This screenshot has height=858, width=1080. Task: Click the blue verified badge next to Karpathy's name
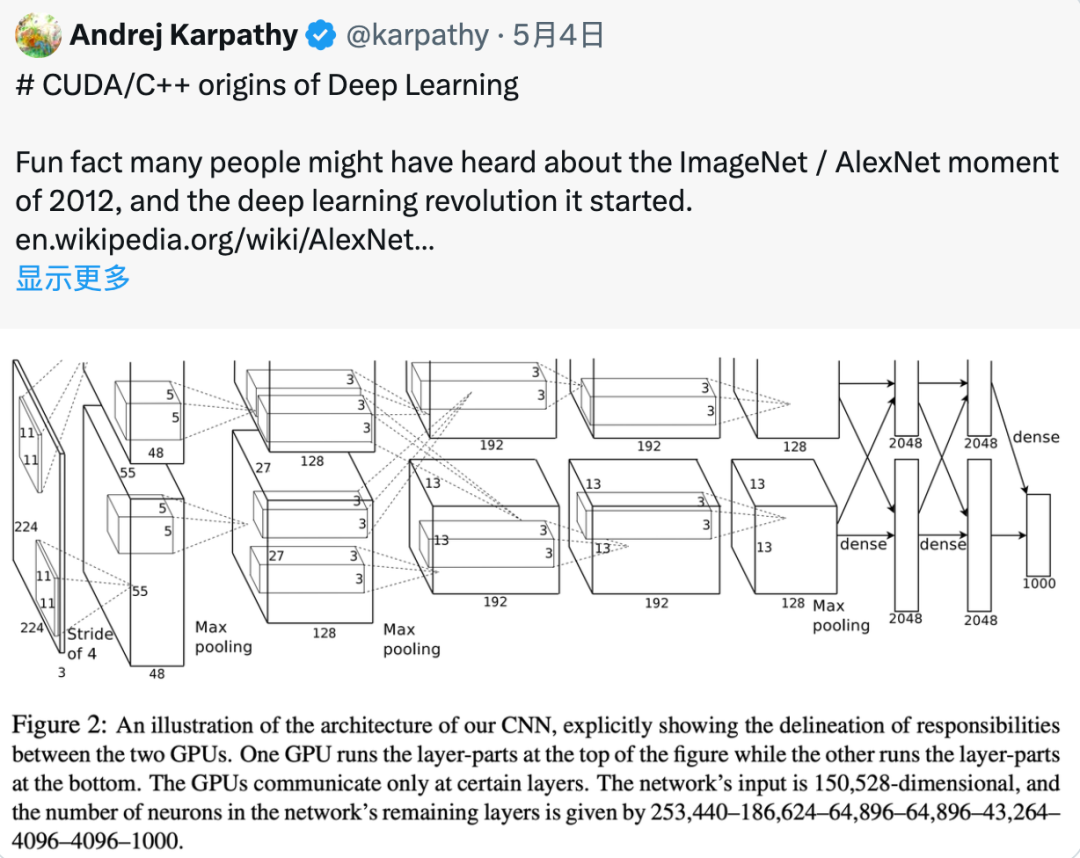318,33
